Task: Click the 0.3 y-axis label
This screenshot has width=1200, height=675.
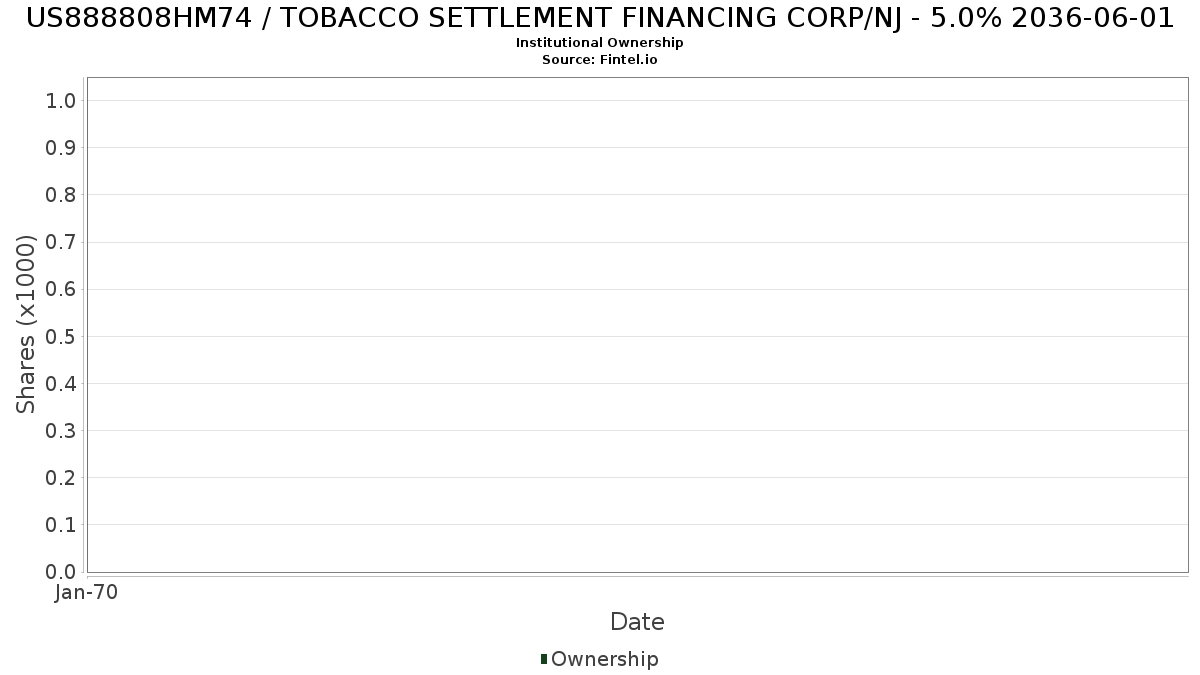Action: click(61, 431)
